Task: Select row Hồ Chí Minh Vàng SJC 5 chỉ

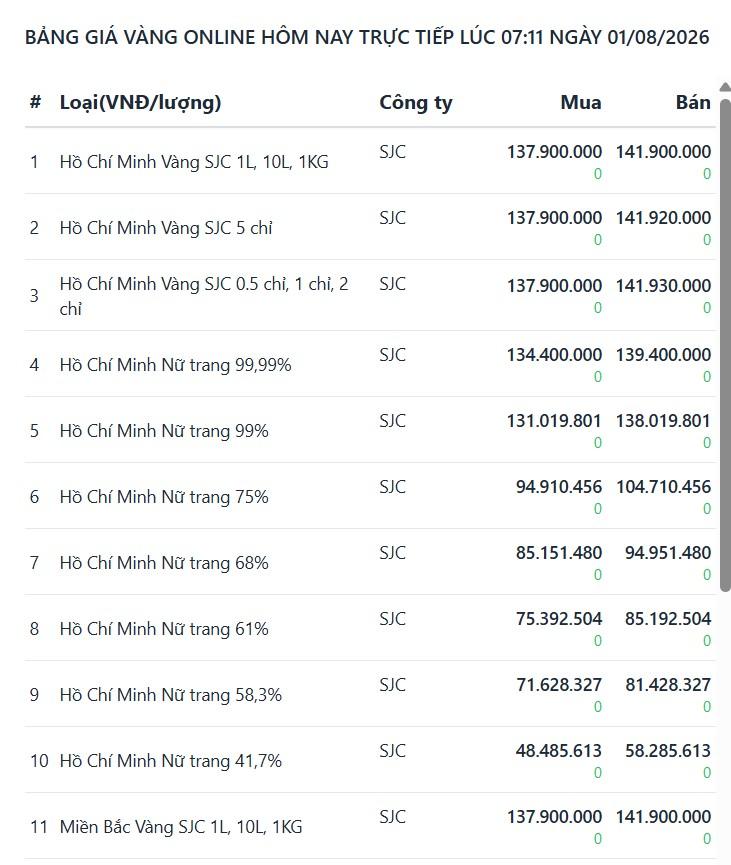Action: tap(370, 227)
